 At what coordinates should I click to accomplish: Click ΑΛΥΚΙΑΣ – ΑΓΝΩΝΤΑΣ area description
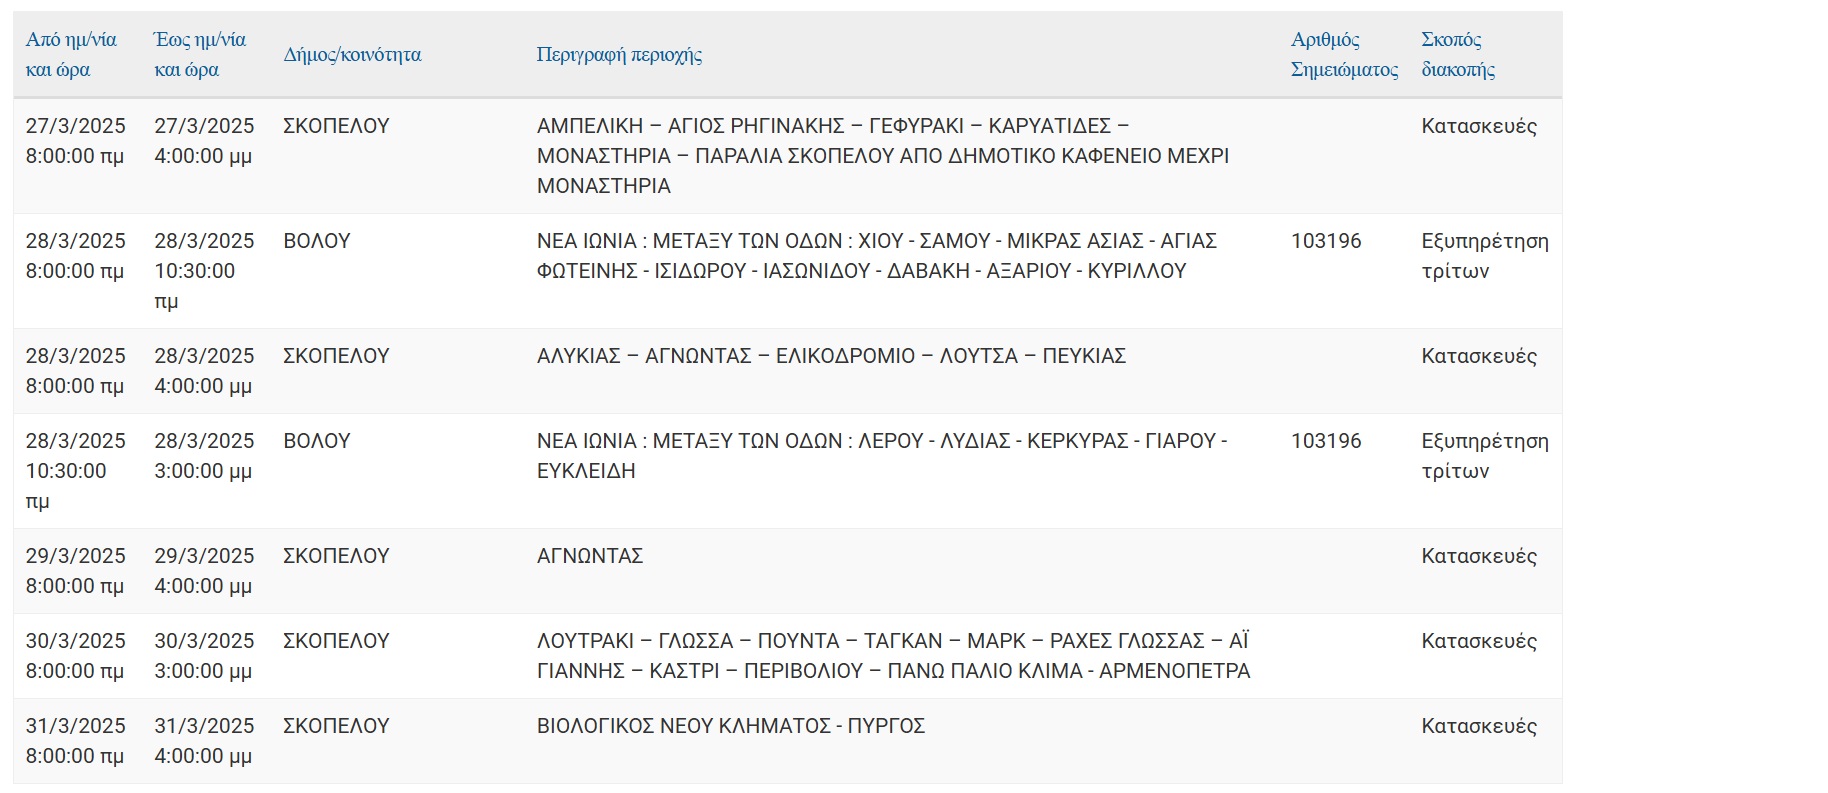click(831, 356)
